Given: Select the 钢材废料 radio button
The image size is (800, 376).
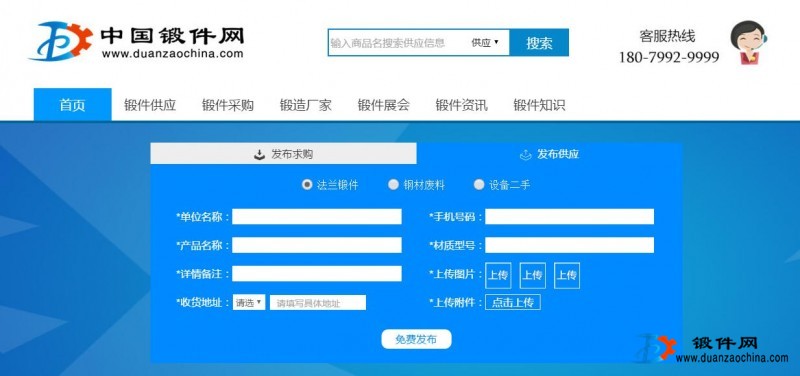Looking at the screenshot, I should pos(393,184).
